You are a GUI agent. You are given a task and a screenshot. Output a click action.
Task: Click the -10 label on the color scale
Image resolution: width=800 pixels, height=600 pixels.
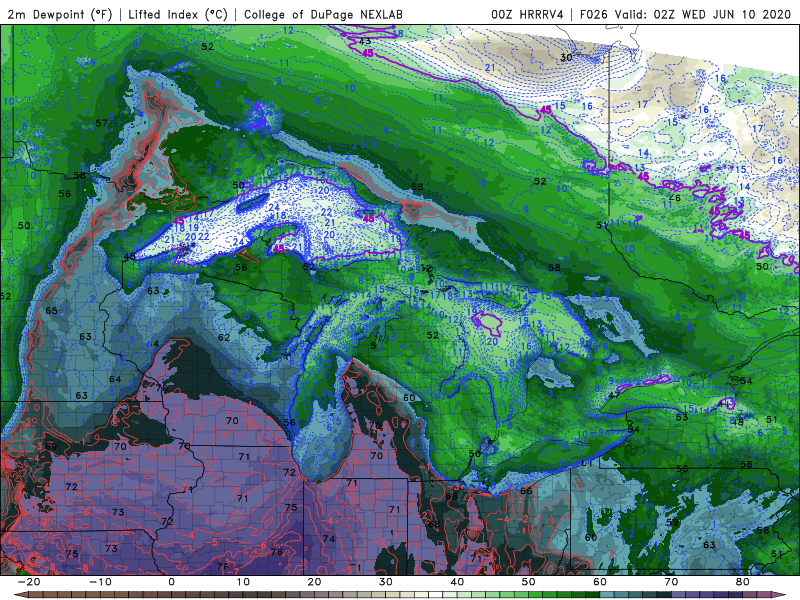click(100, 582)
